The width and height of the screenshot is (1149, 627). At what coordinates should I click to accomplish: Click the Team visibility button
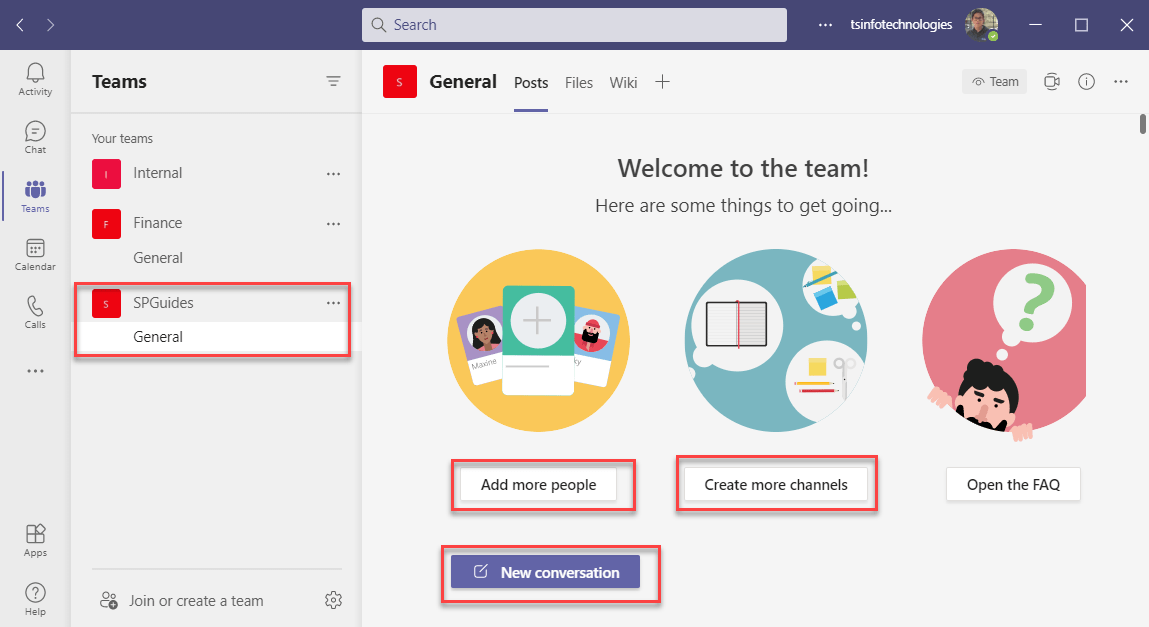coord(994,81)
